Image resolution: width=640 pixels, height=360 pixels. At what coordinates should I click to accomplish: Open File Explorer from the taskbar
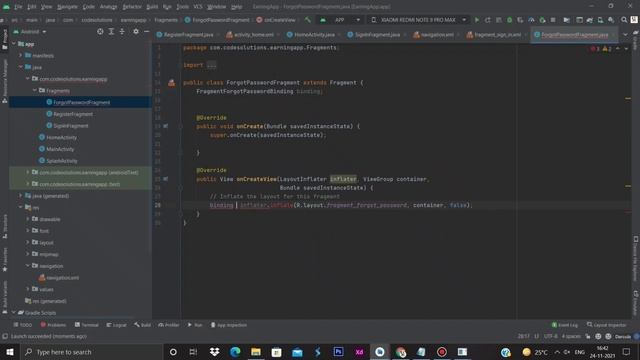(256, 352)
